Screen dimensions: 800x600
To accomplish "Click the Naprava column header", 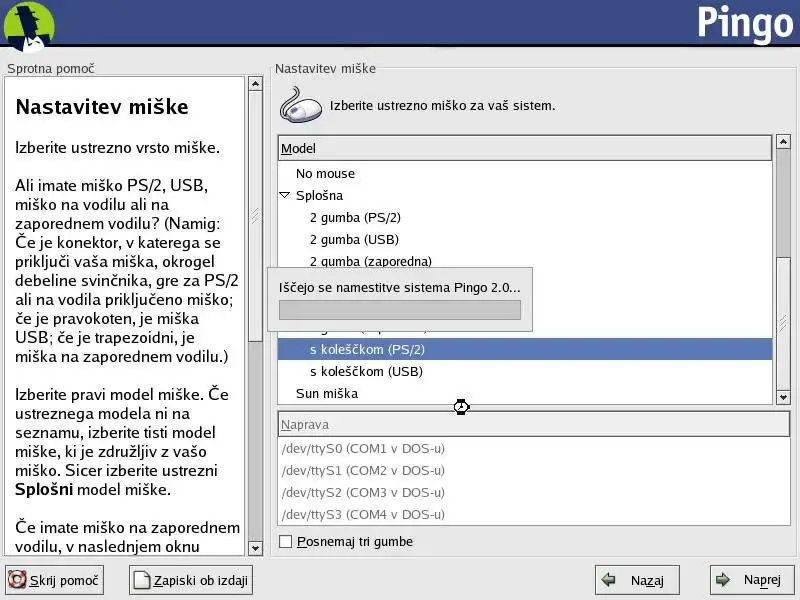I will point(534,424).
